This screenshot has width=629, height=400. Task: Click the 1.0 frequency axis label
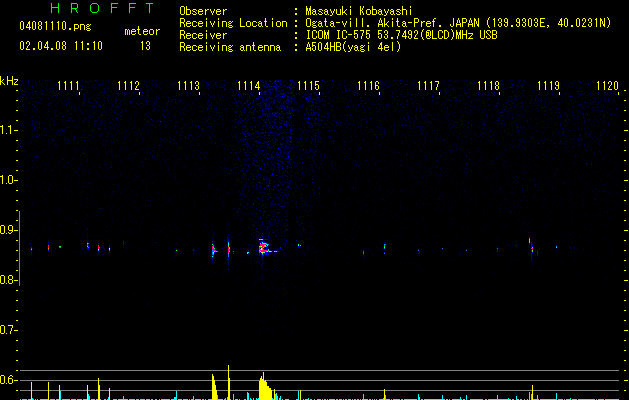pos(8,180)
